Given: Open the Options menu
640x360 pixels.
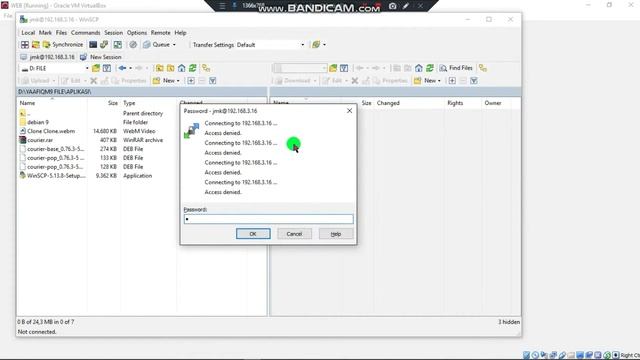Looking at the screenshot, I should tap(137, 33).
